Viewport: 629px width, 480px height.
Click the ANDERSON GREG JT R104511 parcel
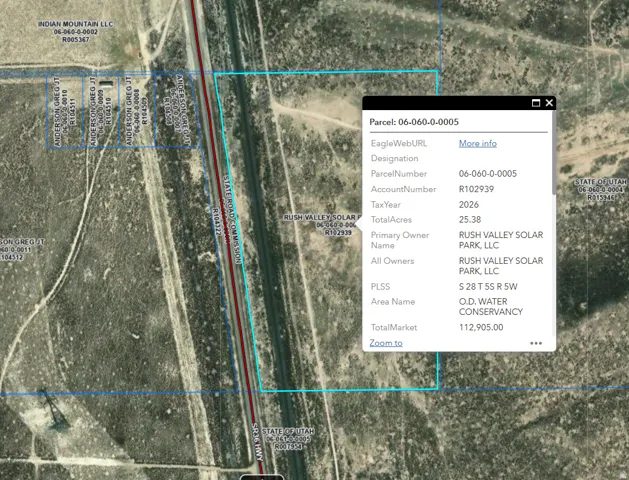pyautogui.click(x=65, y=111)
